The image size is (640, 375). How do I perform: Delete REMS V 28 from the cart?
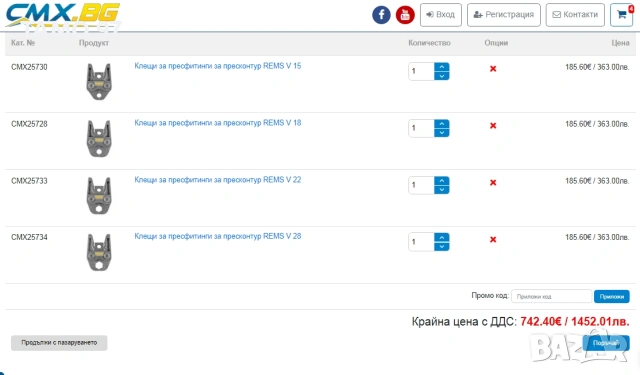(493, 240)
